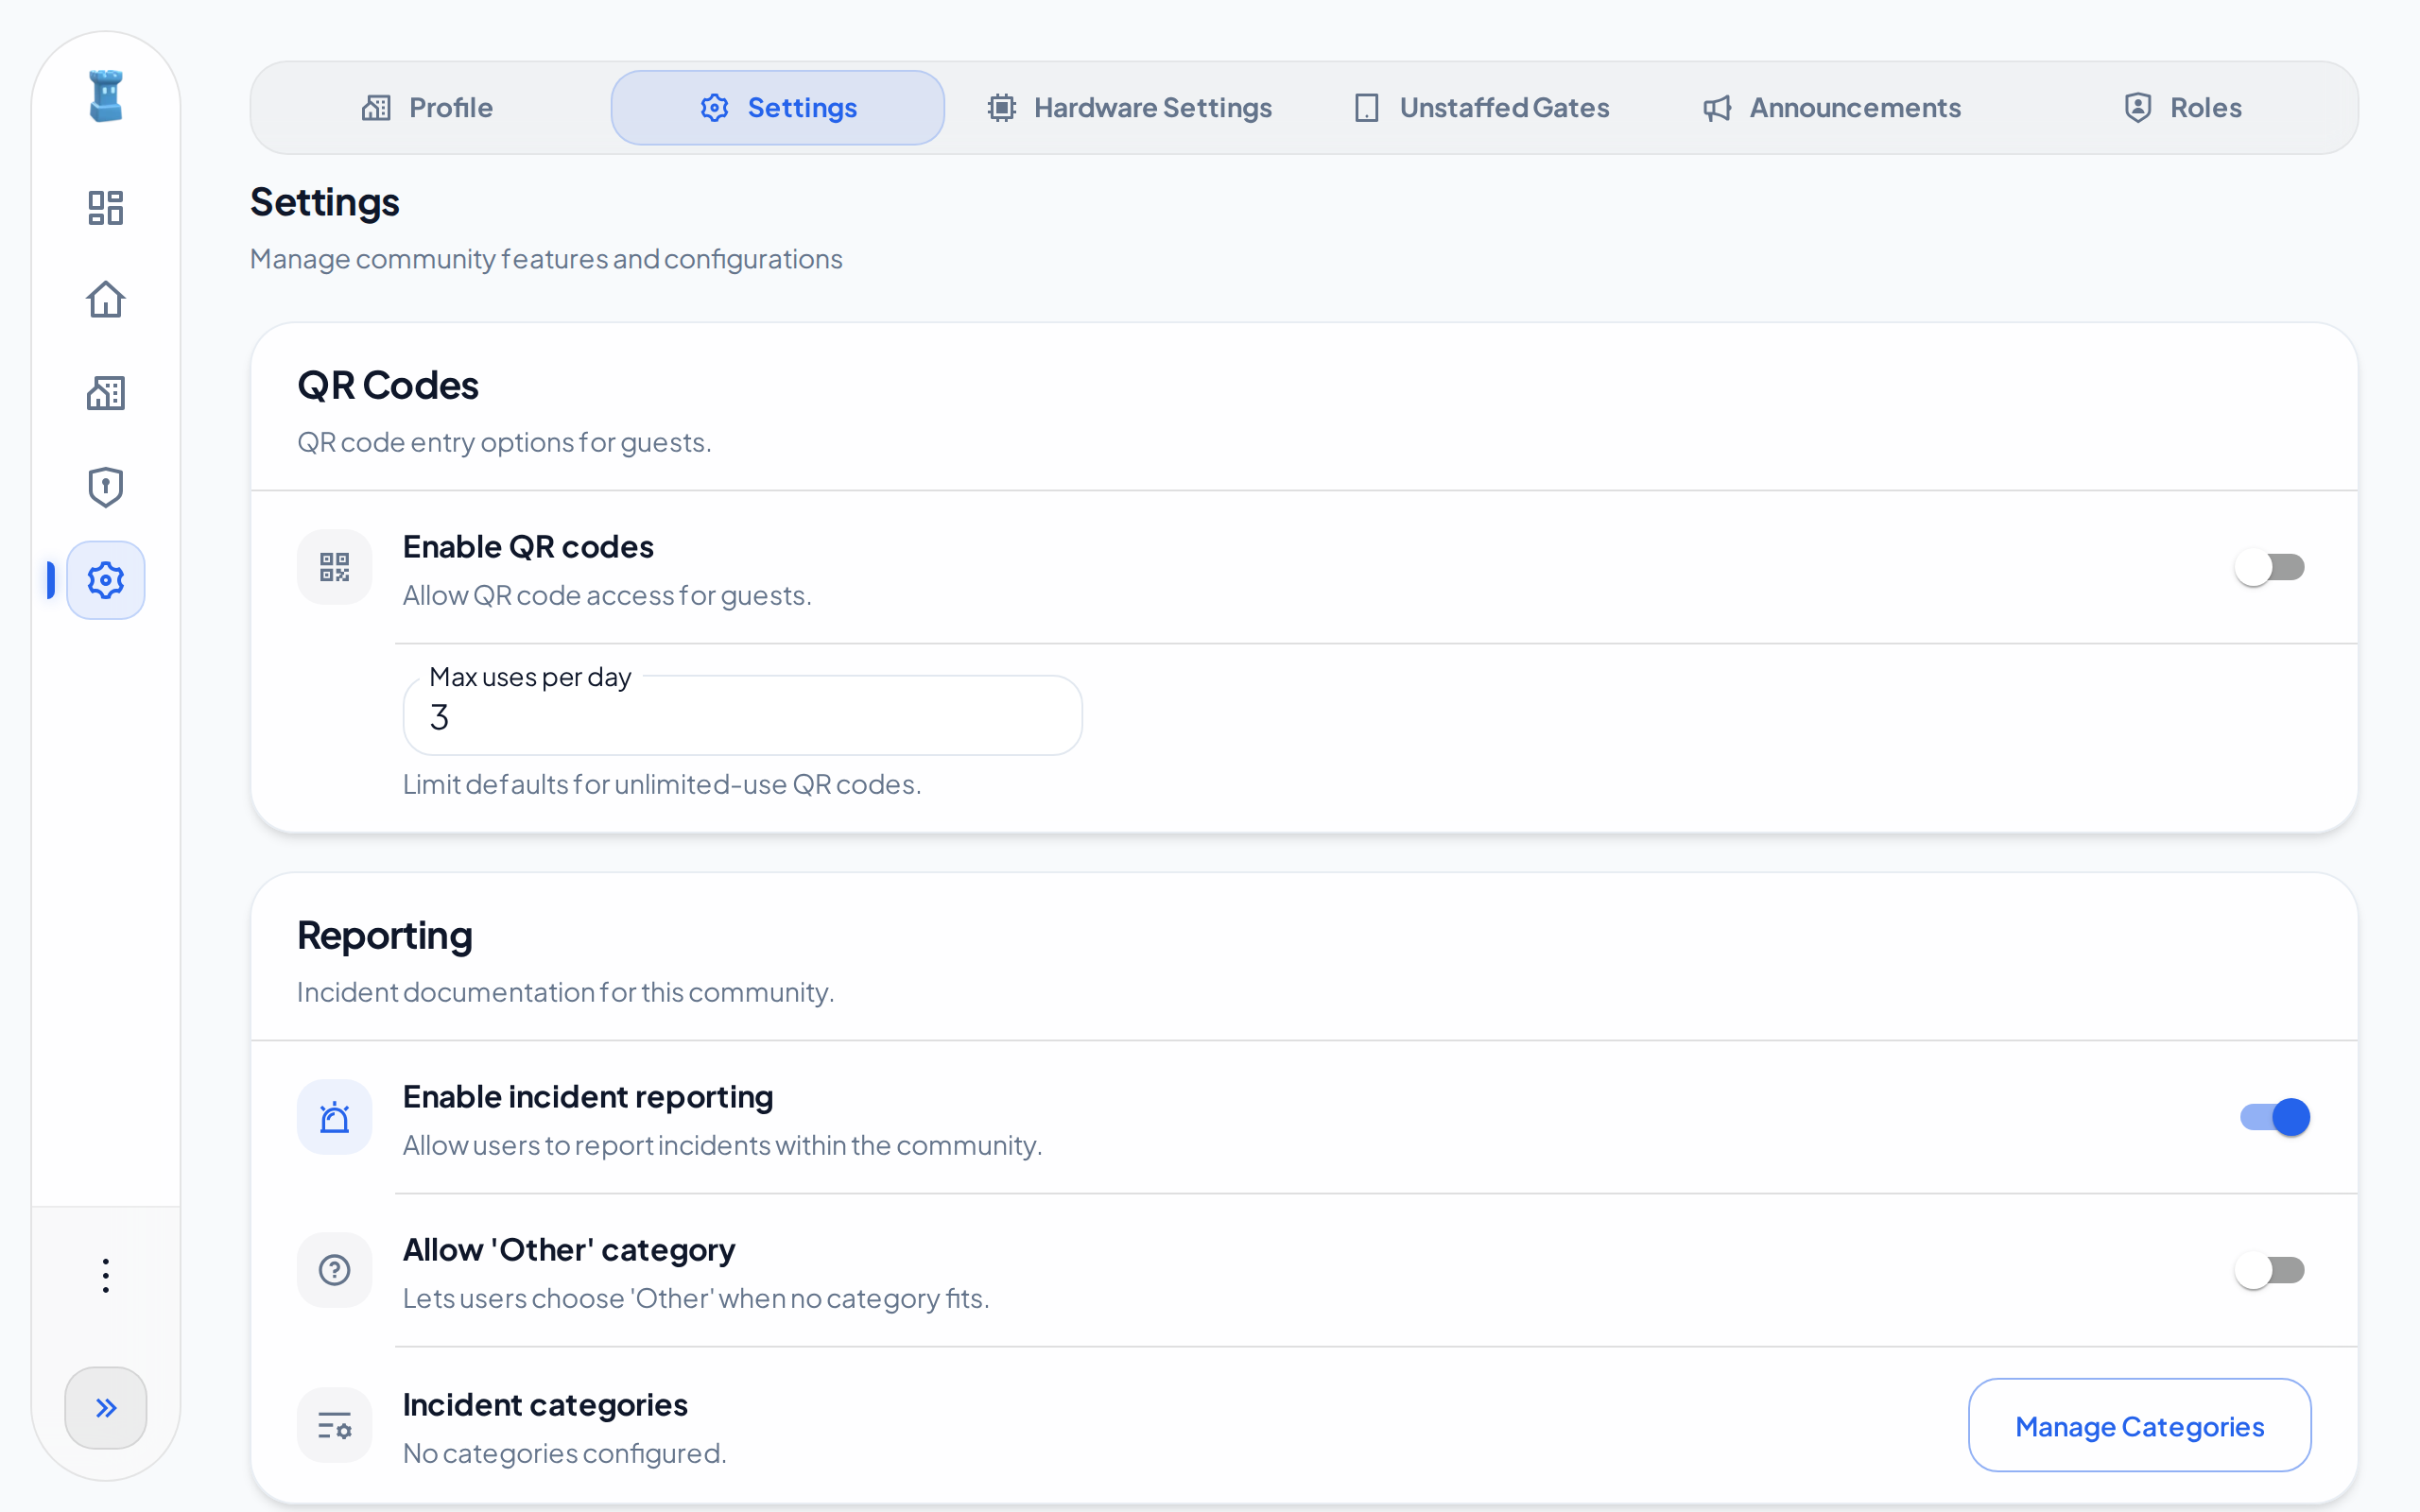Screen dimensions: 2420x1512
Task: Switch to the Profile tab
Action: coord(427,108)
